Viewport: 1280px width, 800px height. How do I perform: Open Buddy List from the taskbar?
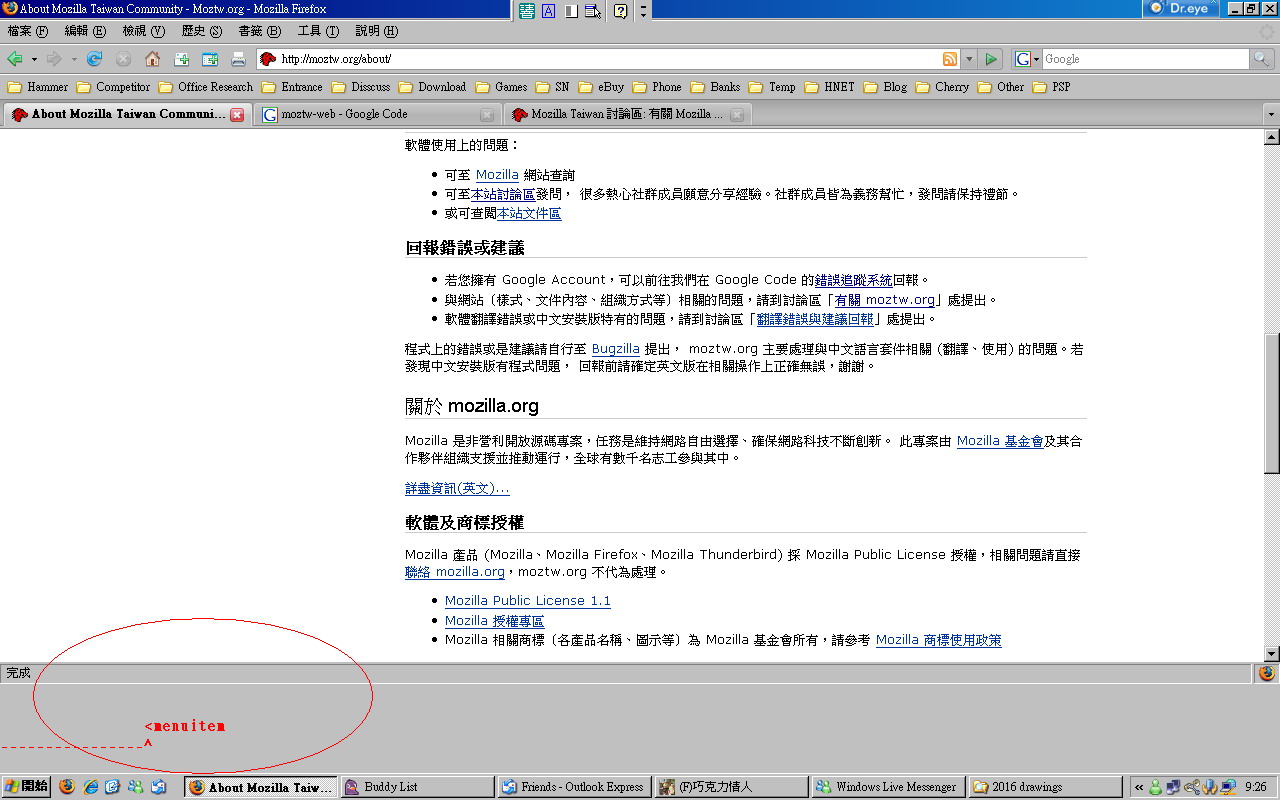coord(417,787)
